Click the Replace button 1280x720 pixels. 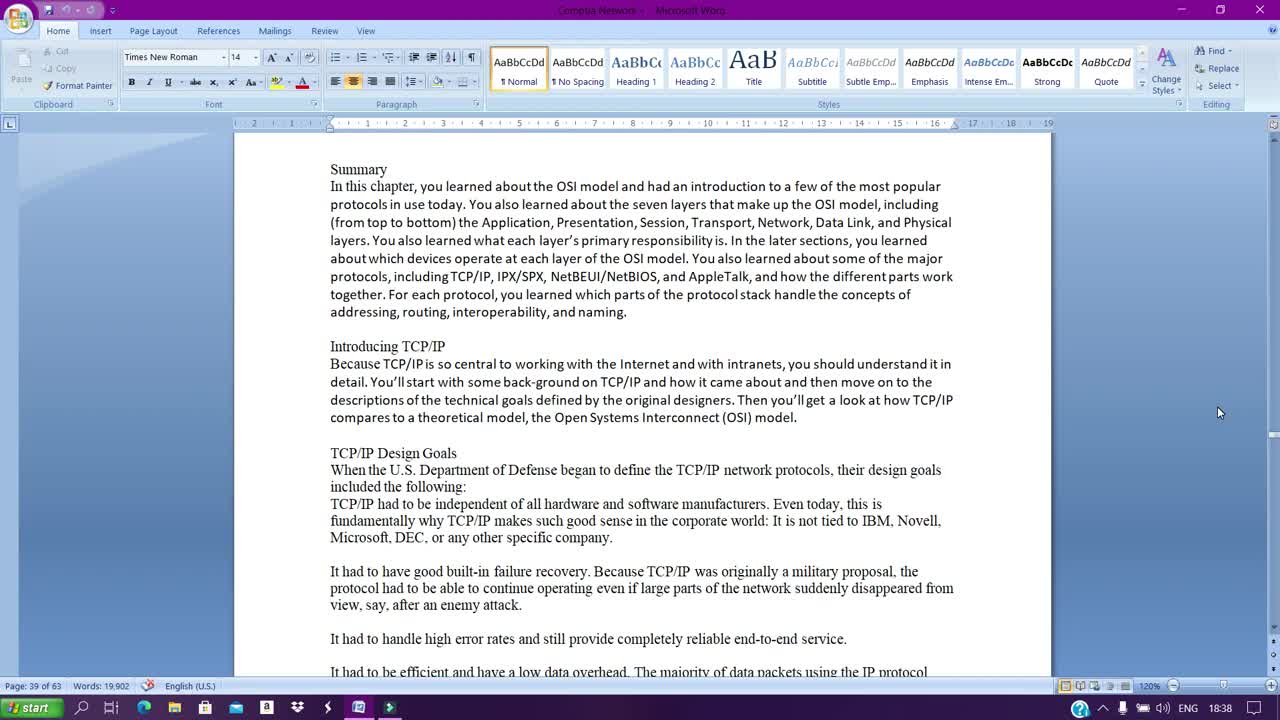coord(1216,68)
